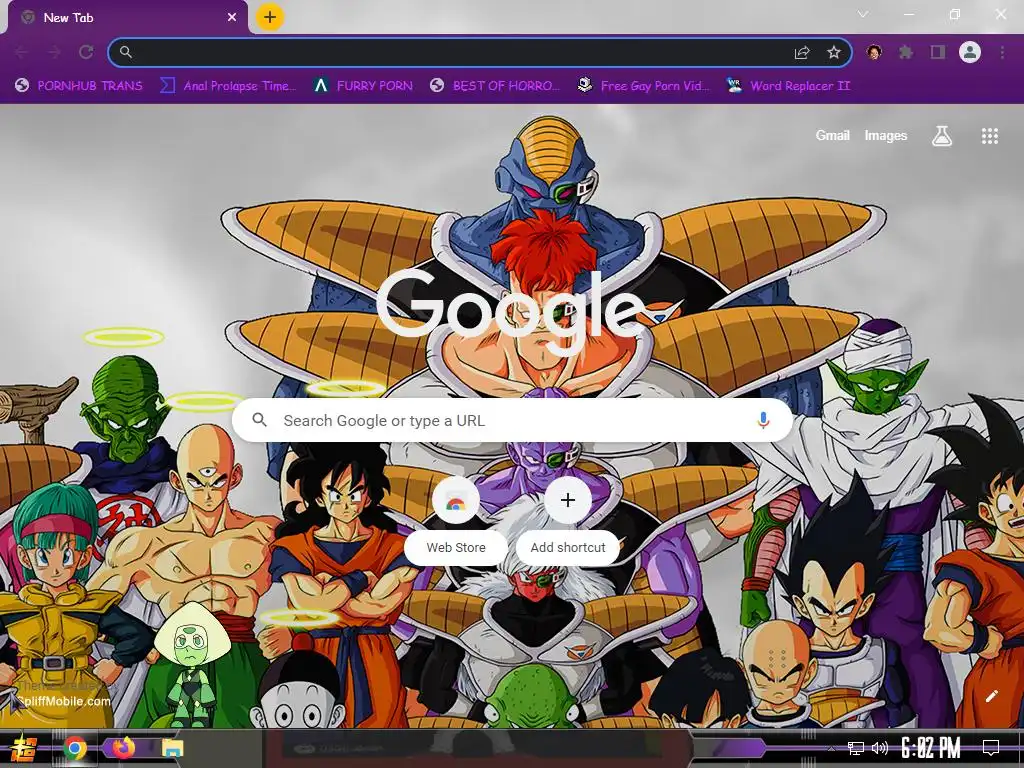Open the volume control in the tray
This screenshot has width=1024, height=768.
click(880, 748)
